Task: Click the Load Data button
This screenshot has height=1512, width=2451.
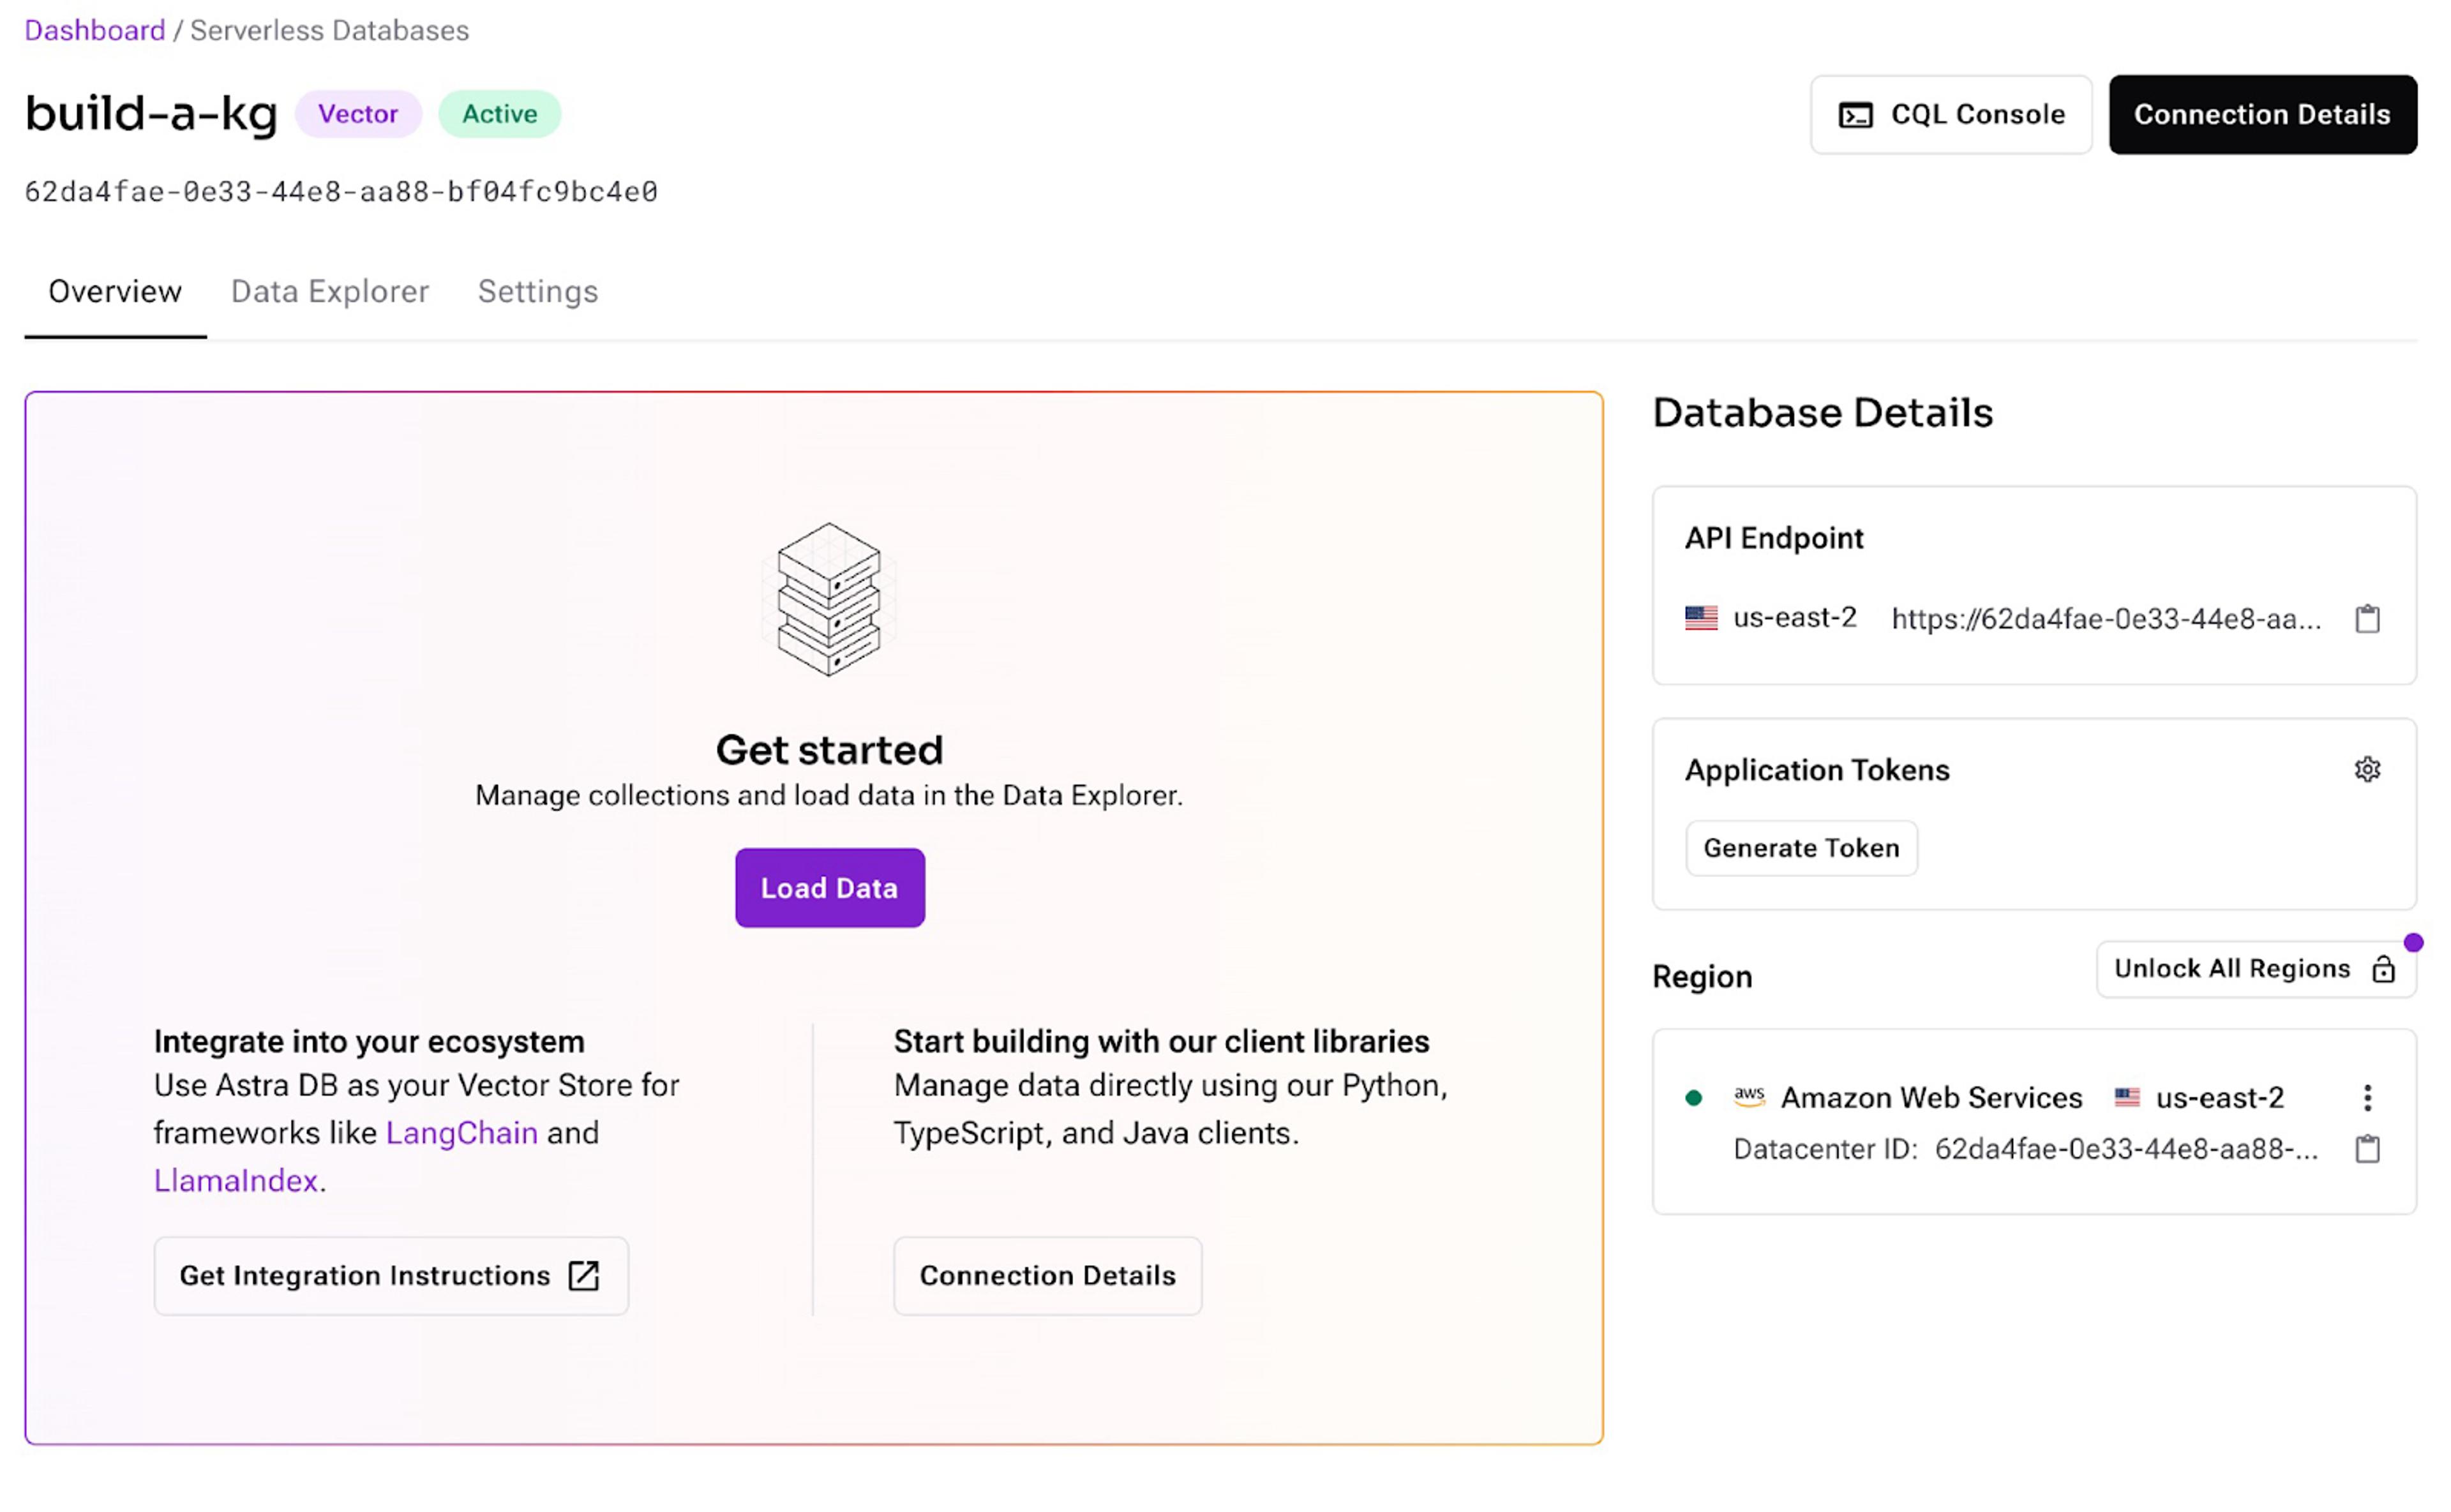Action: (x=830, y=887)
